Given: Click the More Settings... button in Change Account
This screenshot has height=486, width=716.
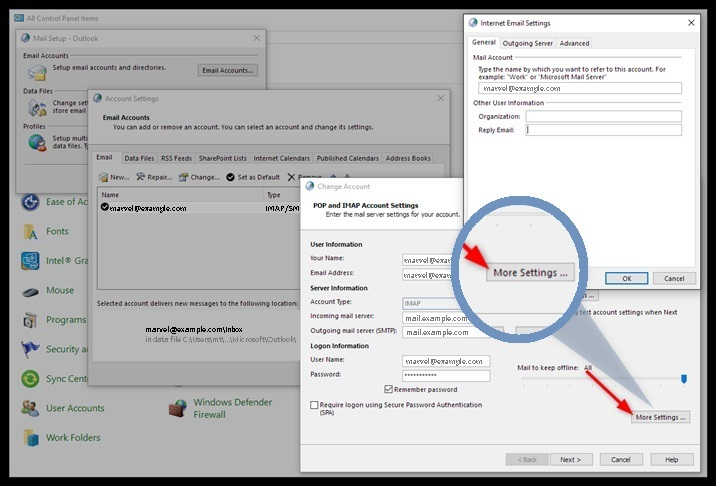Looking at the screenshot, I should [x=660, y=417].
